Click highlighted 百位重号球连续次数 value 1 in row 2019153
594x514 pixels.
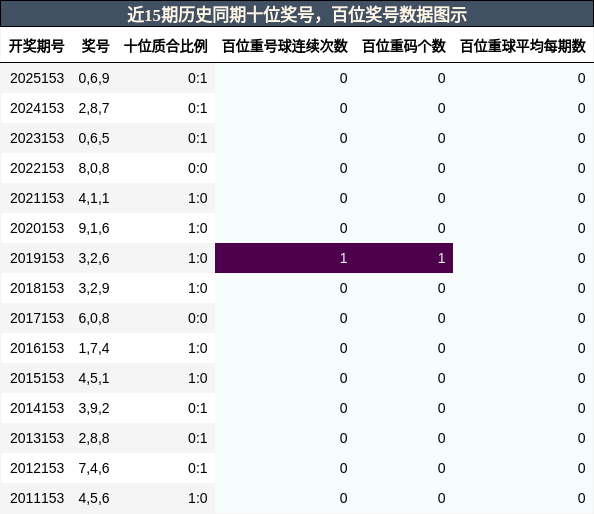(343, 258)
